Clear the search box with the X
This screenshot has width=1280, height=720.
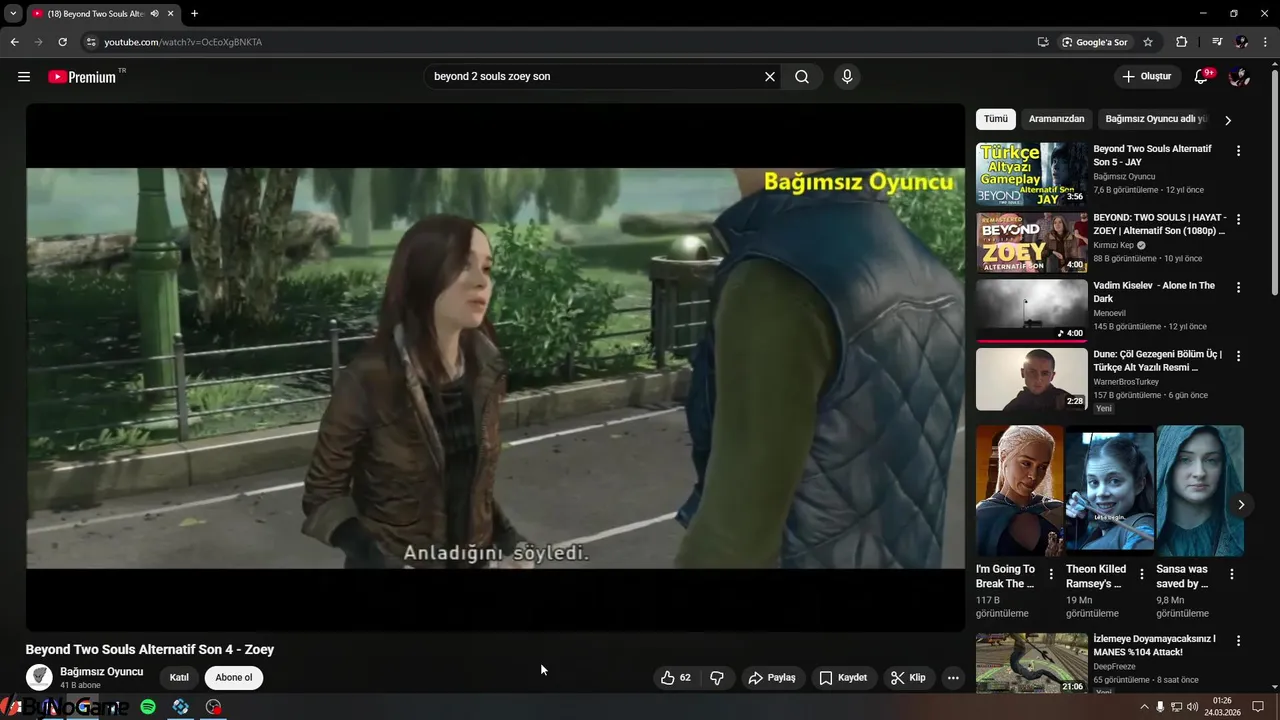pyautogui.click(x=770, y=77)
